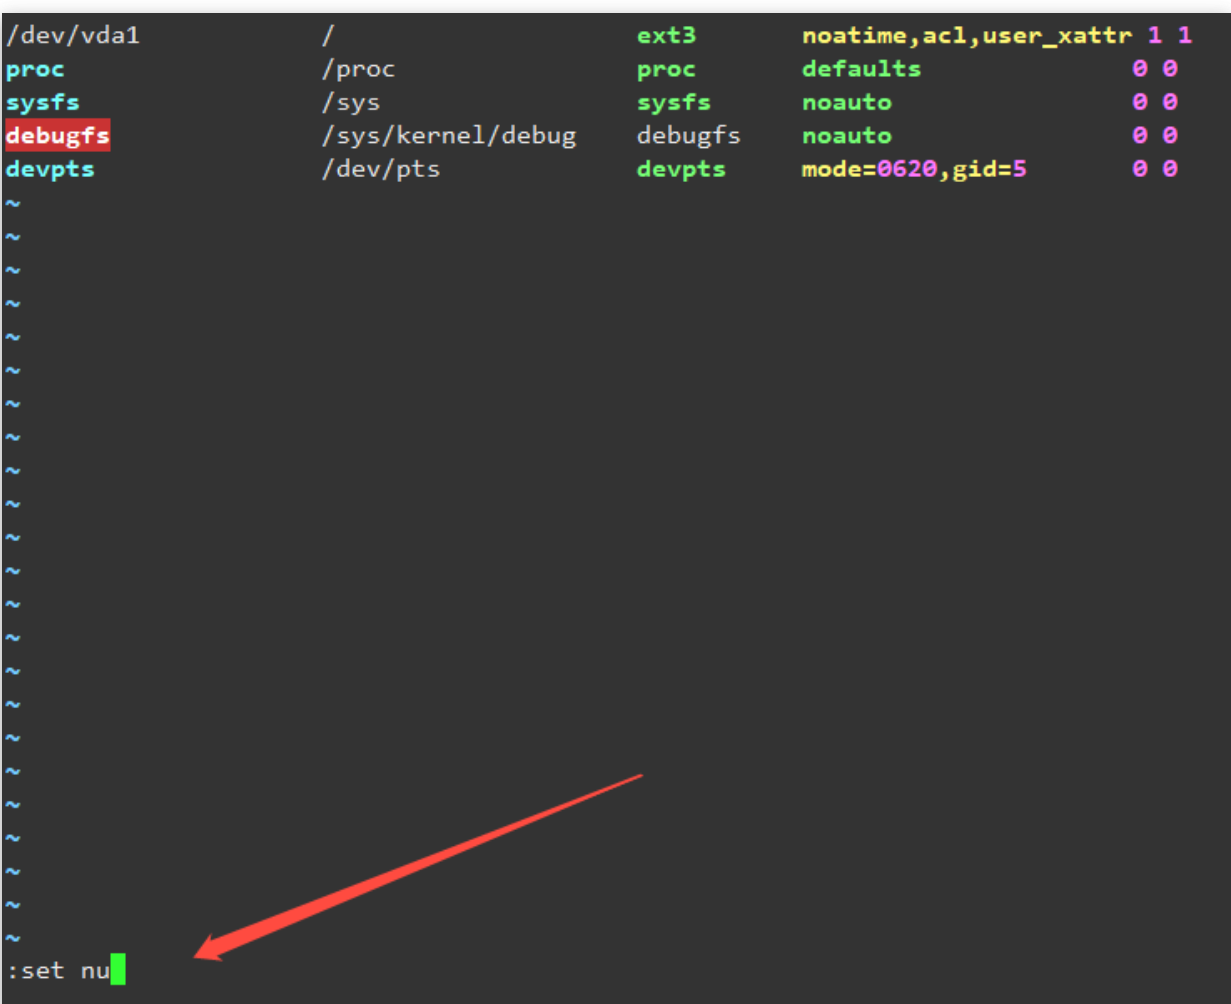Click the /proc mount point path
The height and width of the screenshot is (1004, 1231).
pos(358,70)
